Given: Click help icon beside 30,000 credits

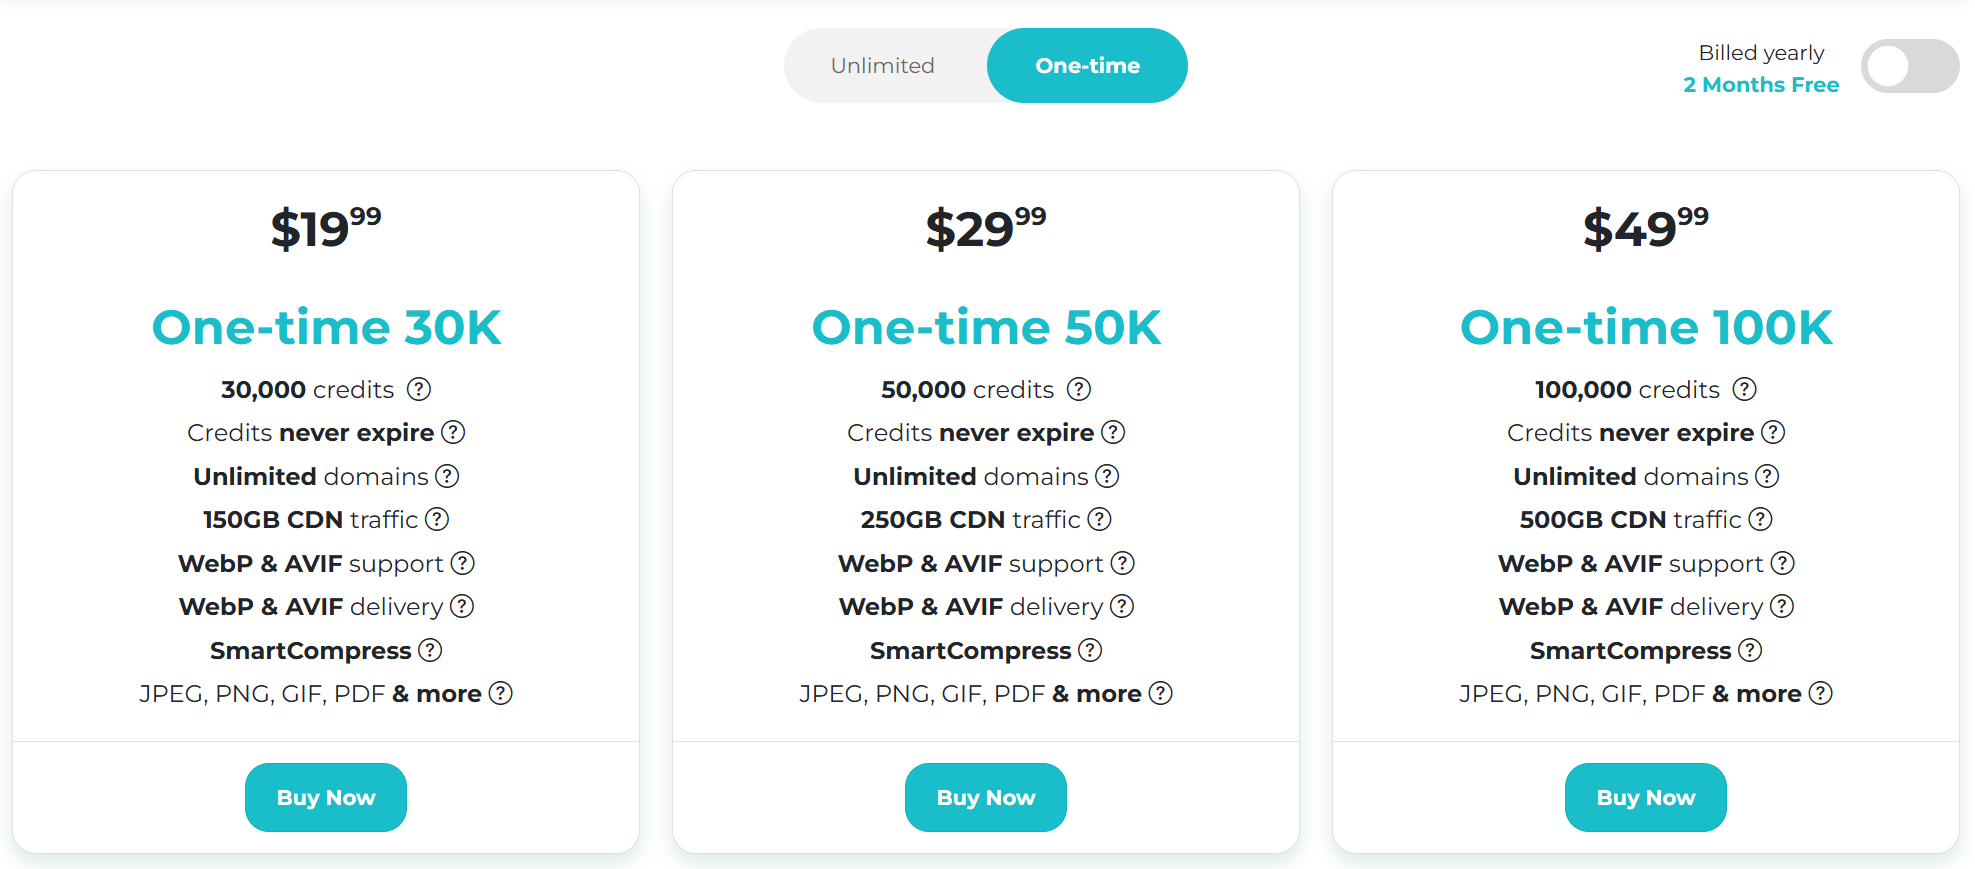Looking at the screenshot, I should point(419,389).
